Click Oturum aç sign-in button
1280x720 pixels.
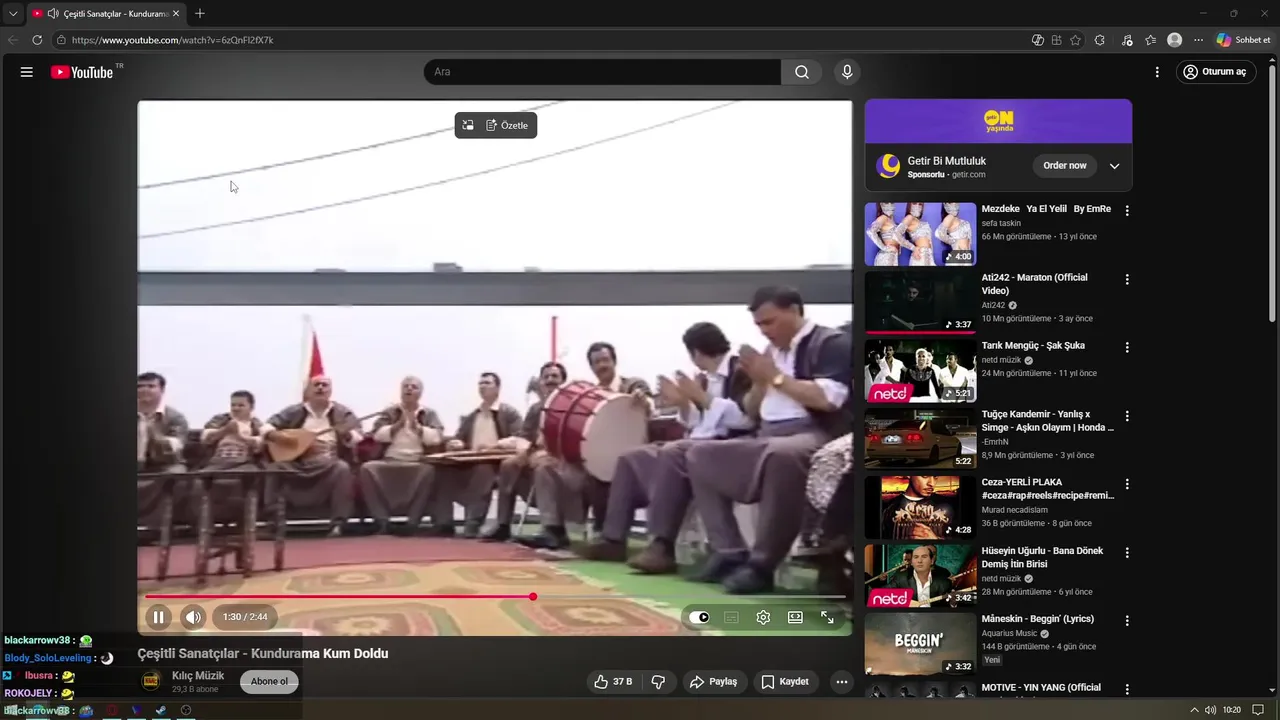coord(1215,72)
